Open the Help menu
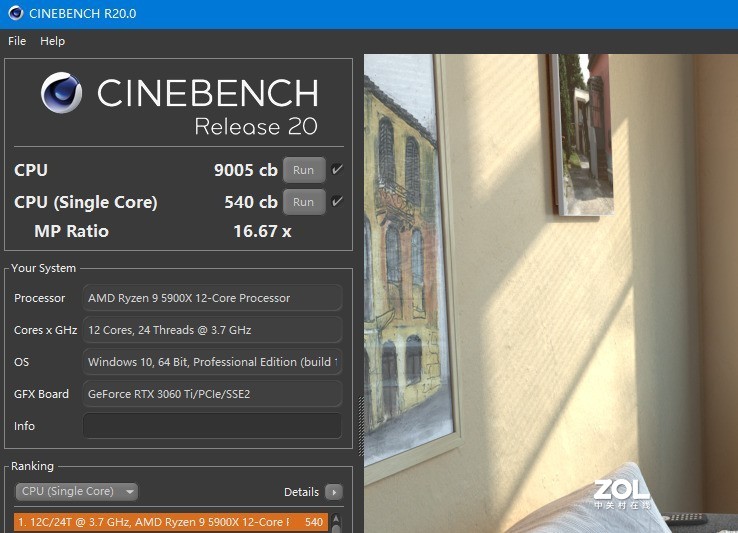Screen dimensions: 738x533 (x=52, y=41)
